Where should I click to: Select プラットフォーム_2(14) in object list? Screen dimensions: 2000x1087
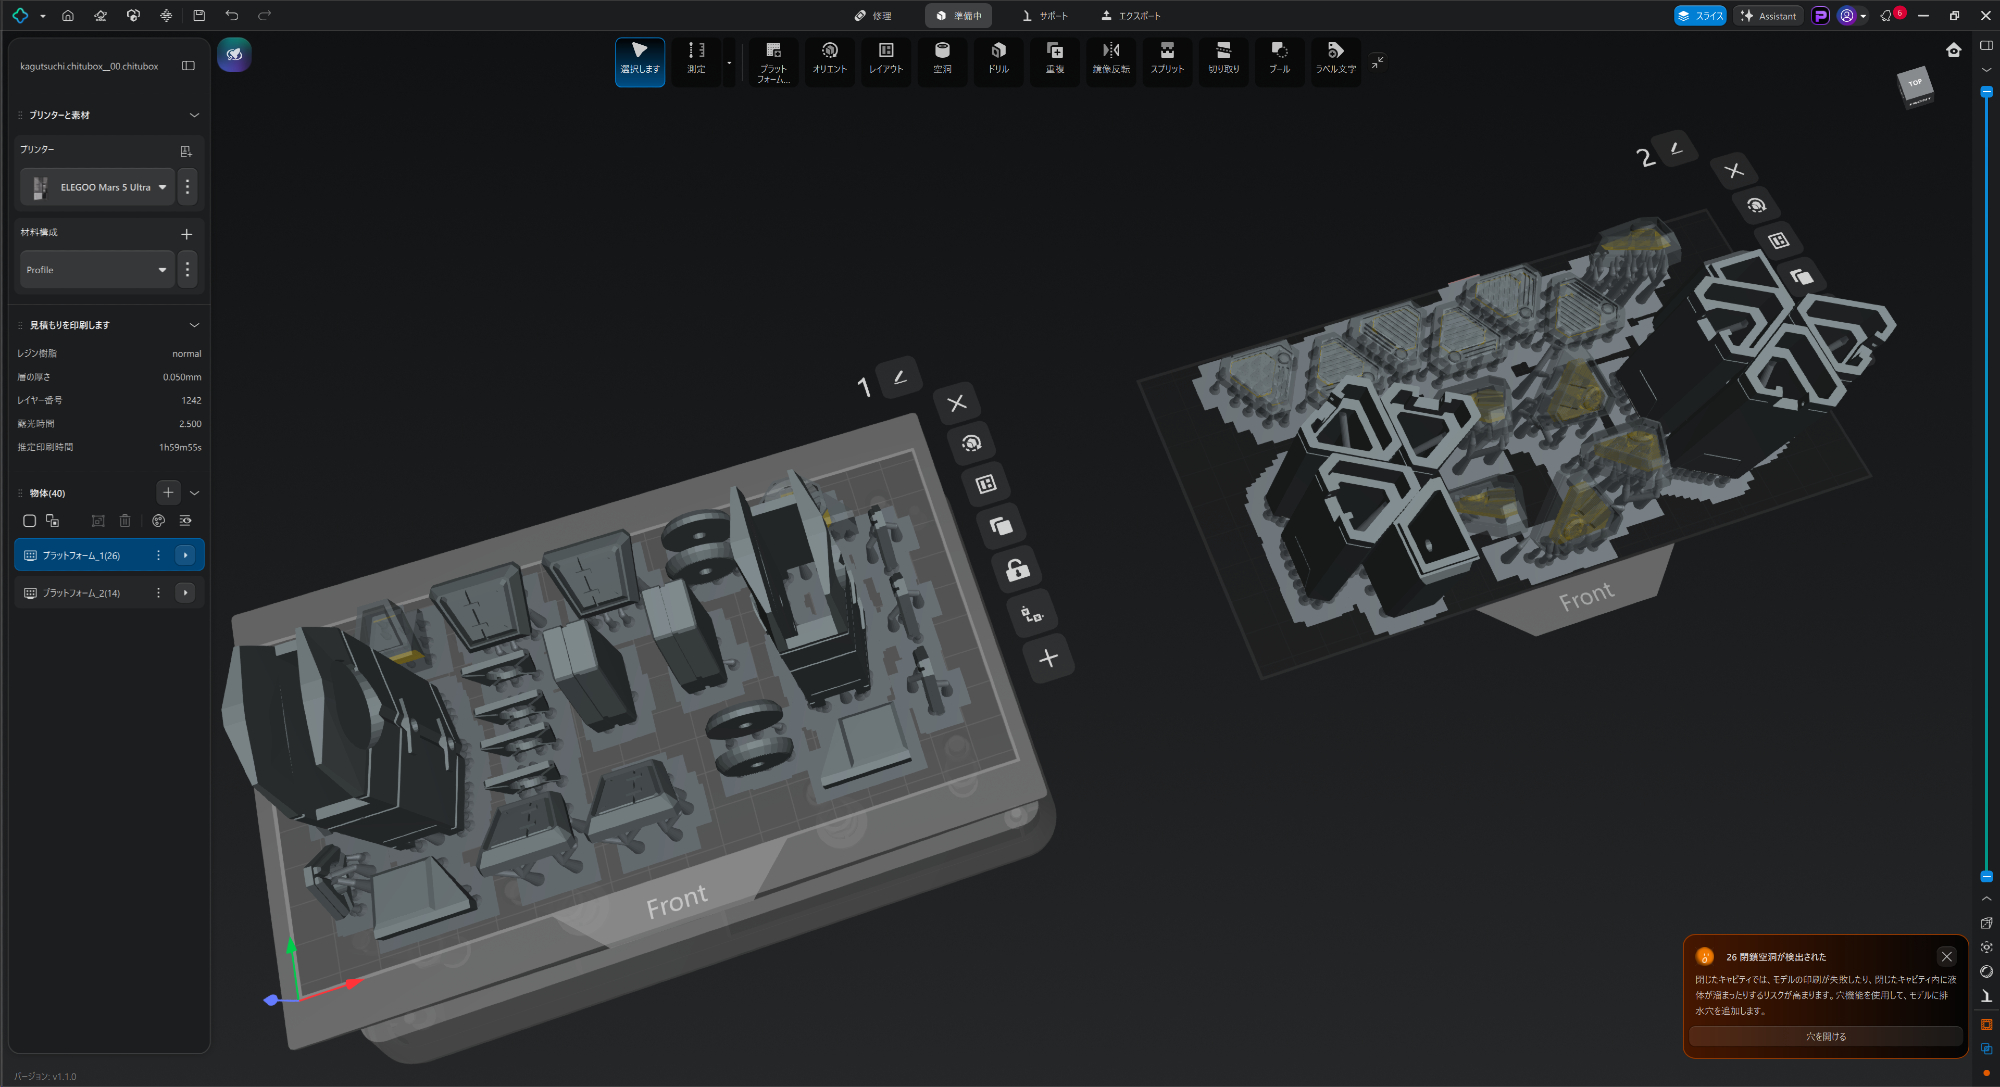click(x=82, y=593)
